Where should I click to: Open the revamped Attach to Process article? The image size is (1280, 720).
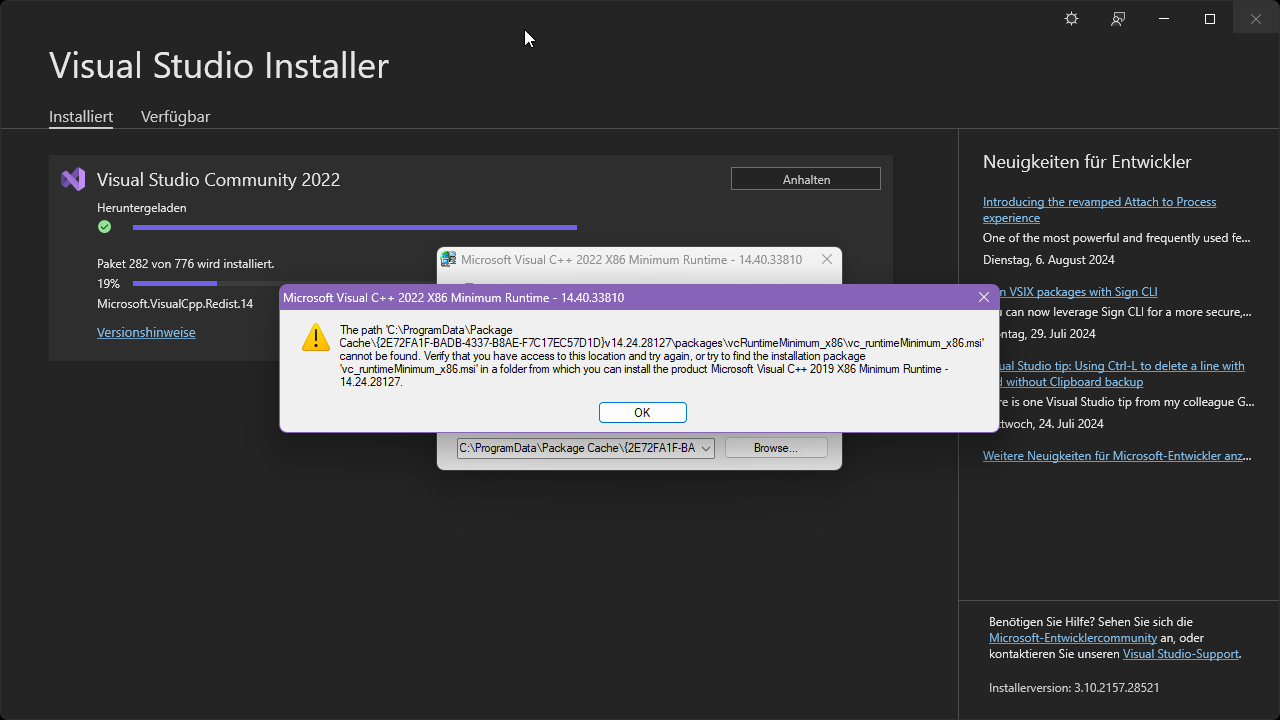[1100, 209]
